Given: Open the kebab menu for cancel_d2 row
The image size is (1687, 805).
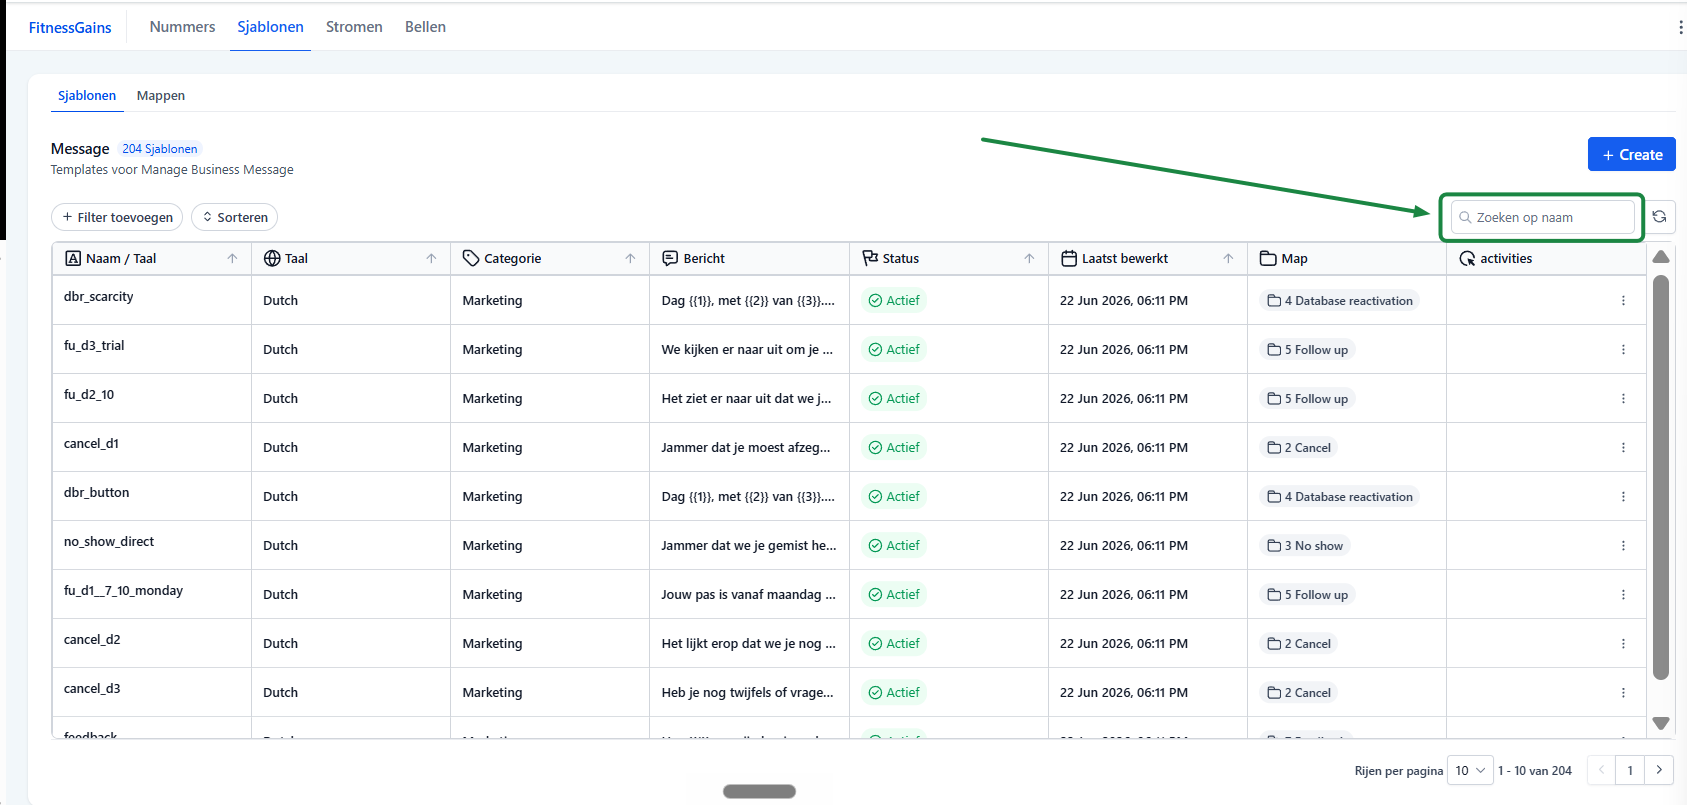Looking at the screenshot, I should pyautogui.click(x=1623, y=643).
